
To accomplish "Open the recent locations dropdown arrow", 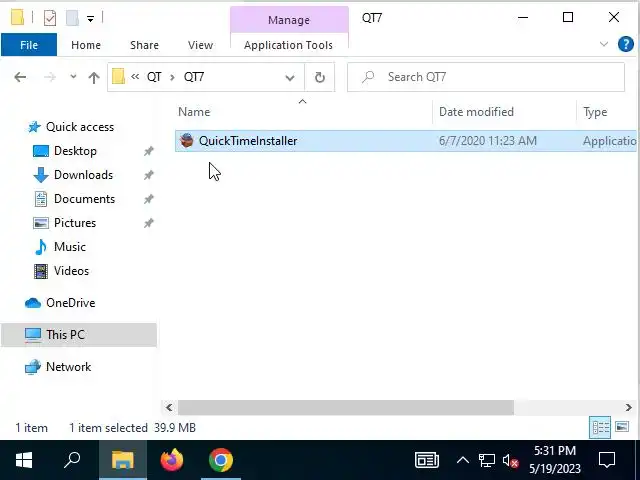I will pos(73,76).
